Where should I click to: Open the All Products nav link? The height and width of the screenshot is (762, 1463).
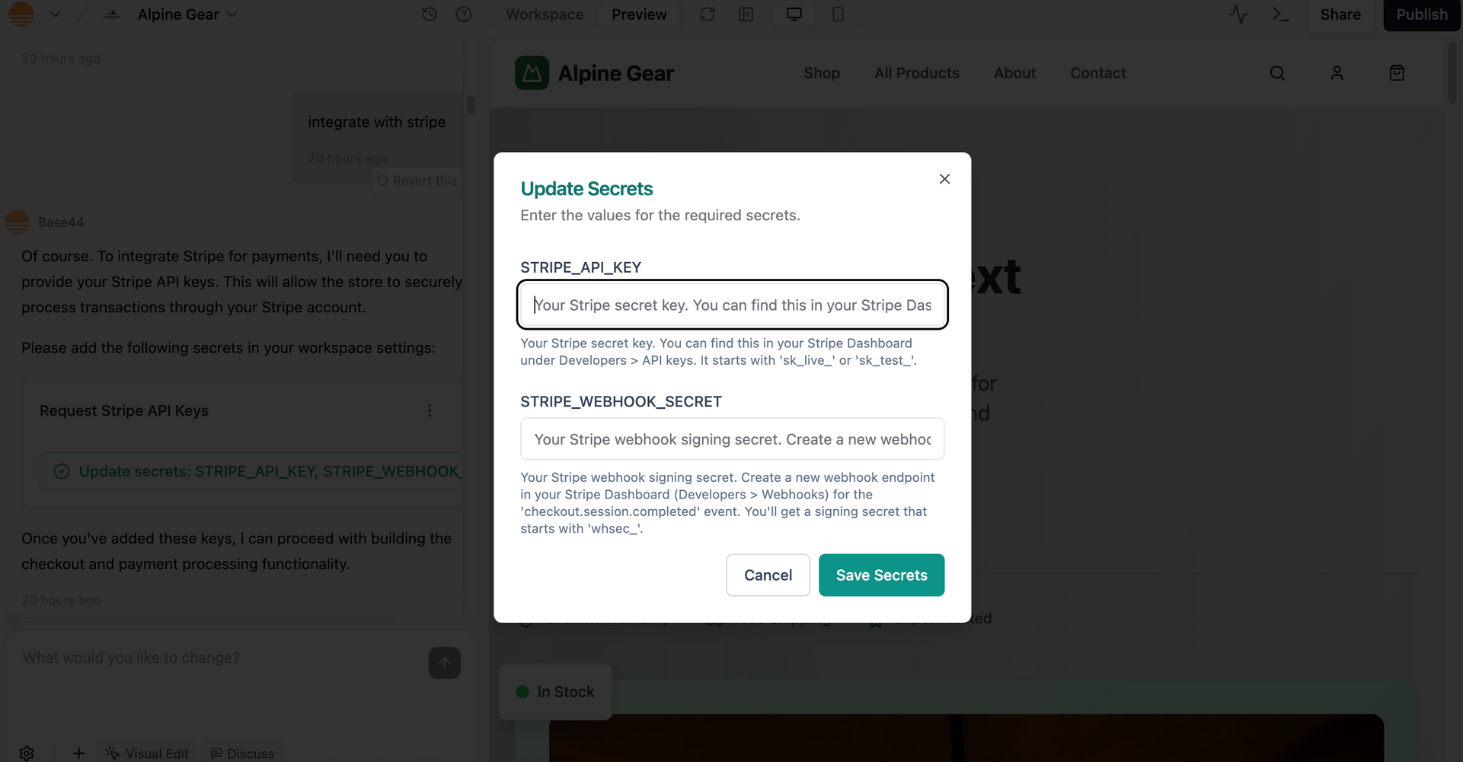[x=917, y=73]
